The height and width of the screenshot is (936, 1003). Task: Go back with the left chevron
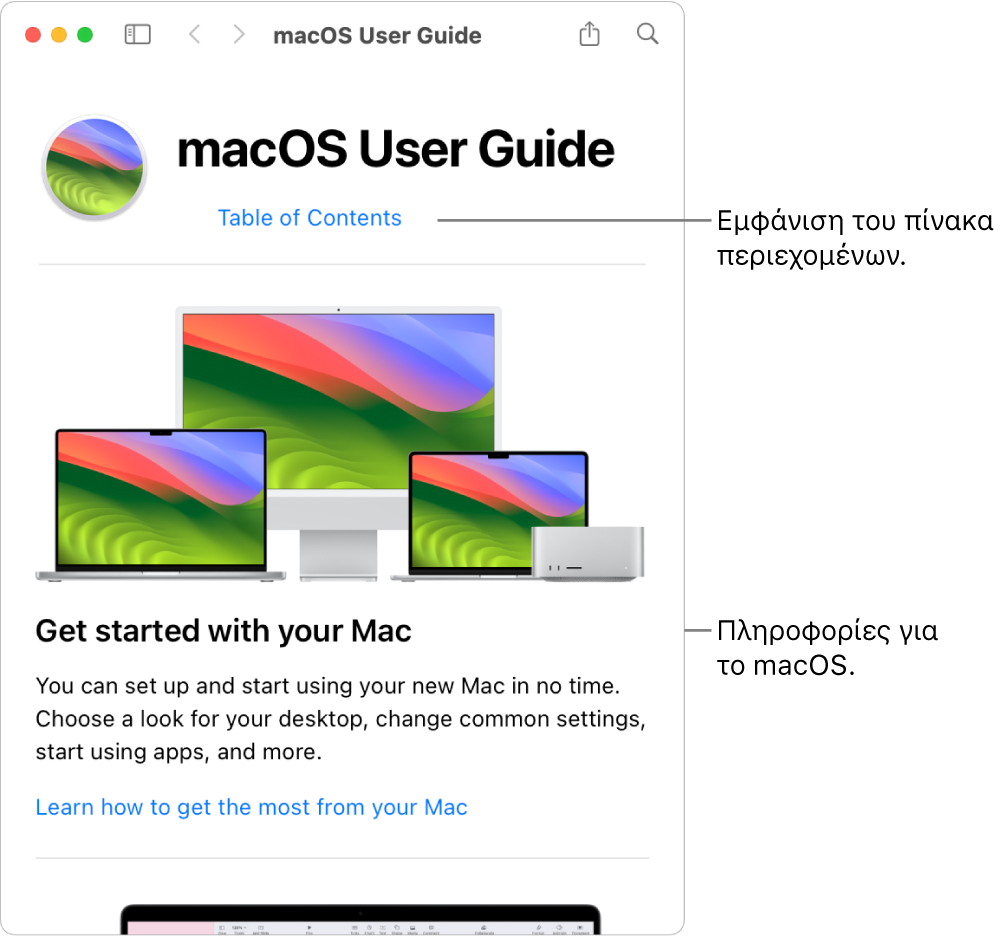pos(195,35)
